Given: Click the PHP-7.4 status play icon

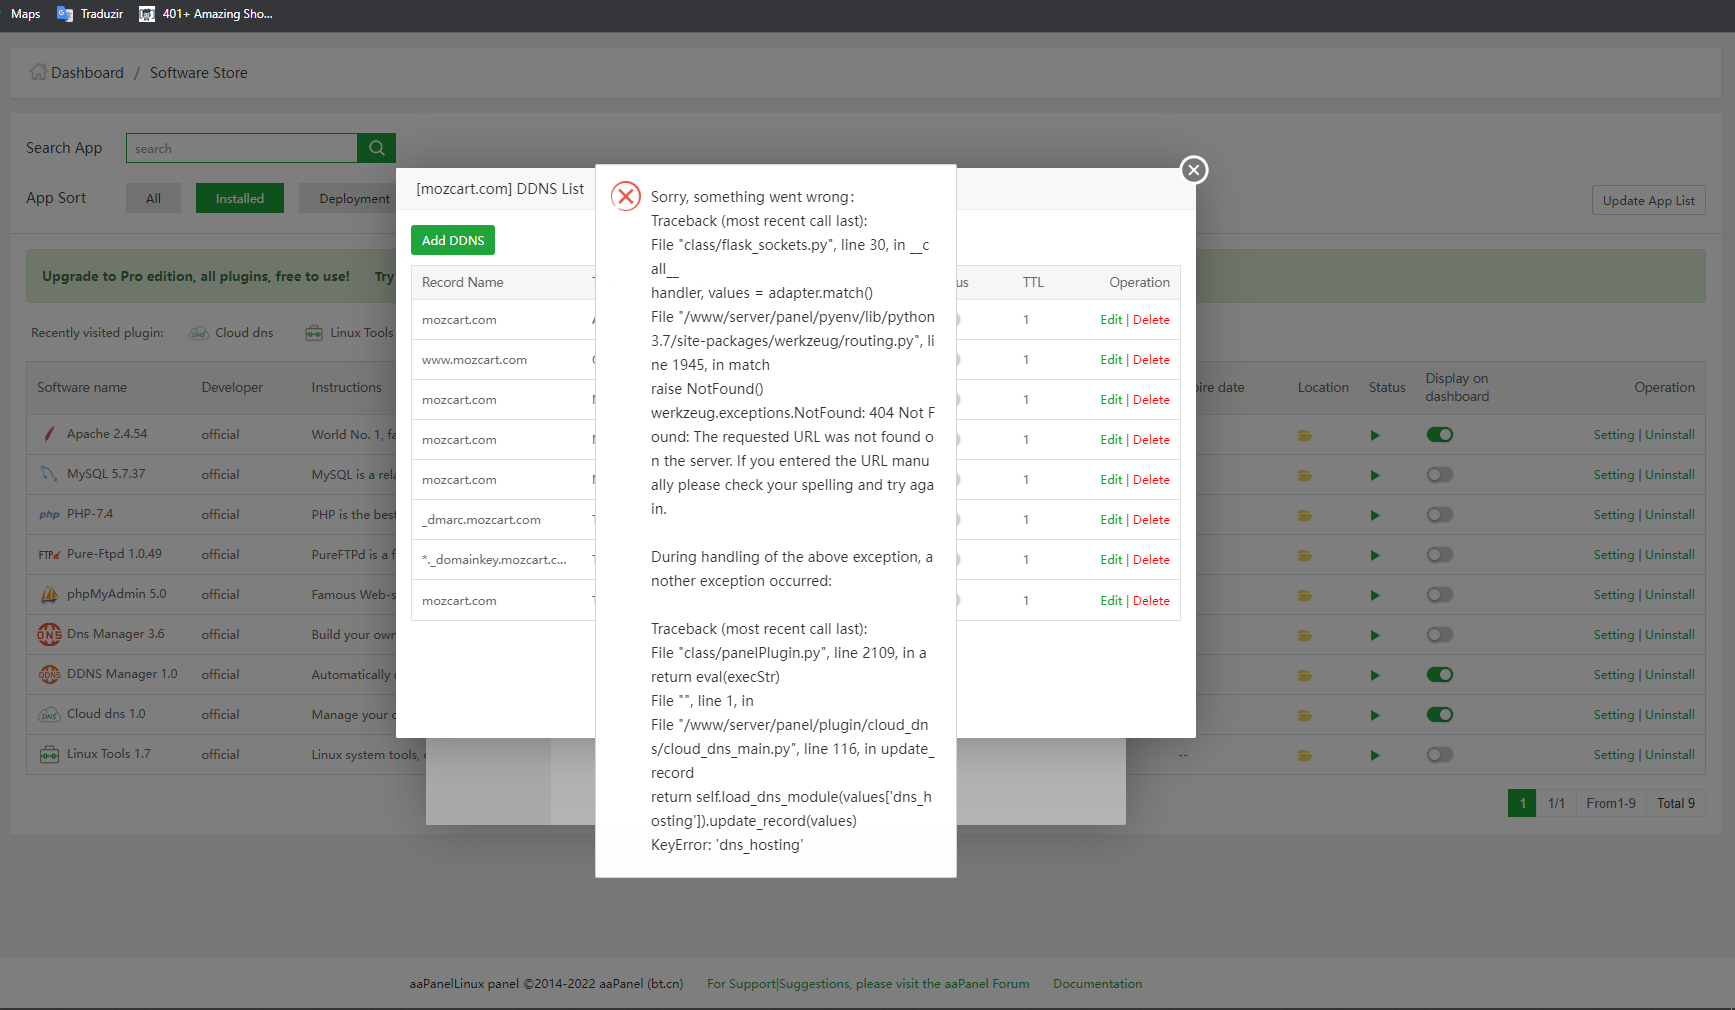Looking at the screenshot, I should pyautogui.click(x=1375, y=515).
